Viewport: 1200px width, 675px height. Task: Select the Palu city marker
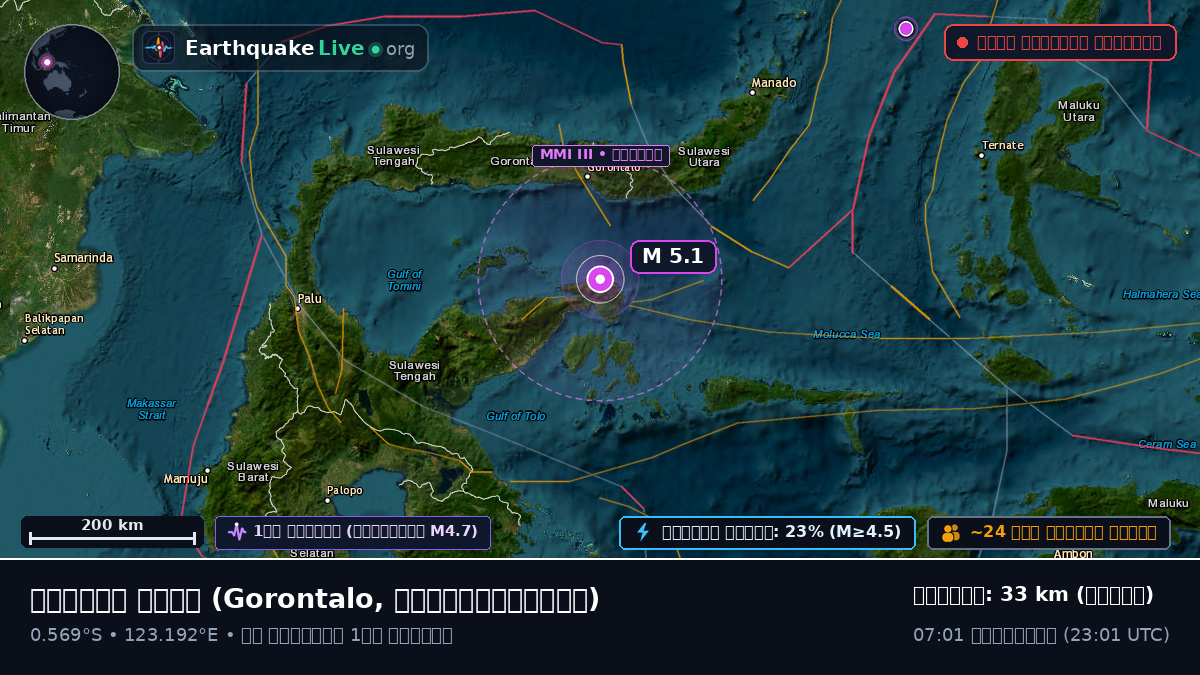297,309
